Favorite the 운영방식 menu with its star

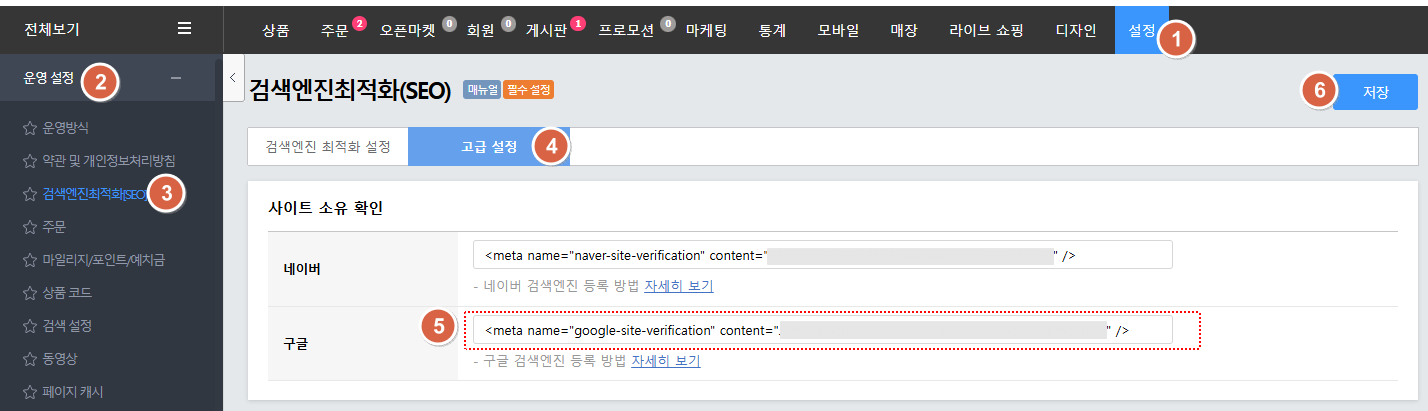point(29,128)
